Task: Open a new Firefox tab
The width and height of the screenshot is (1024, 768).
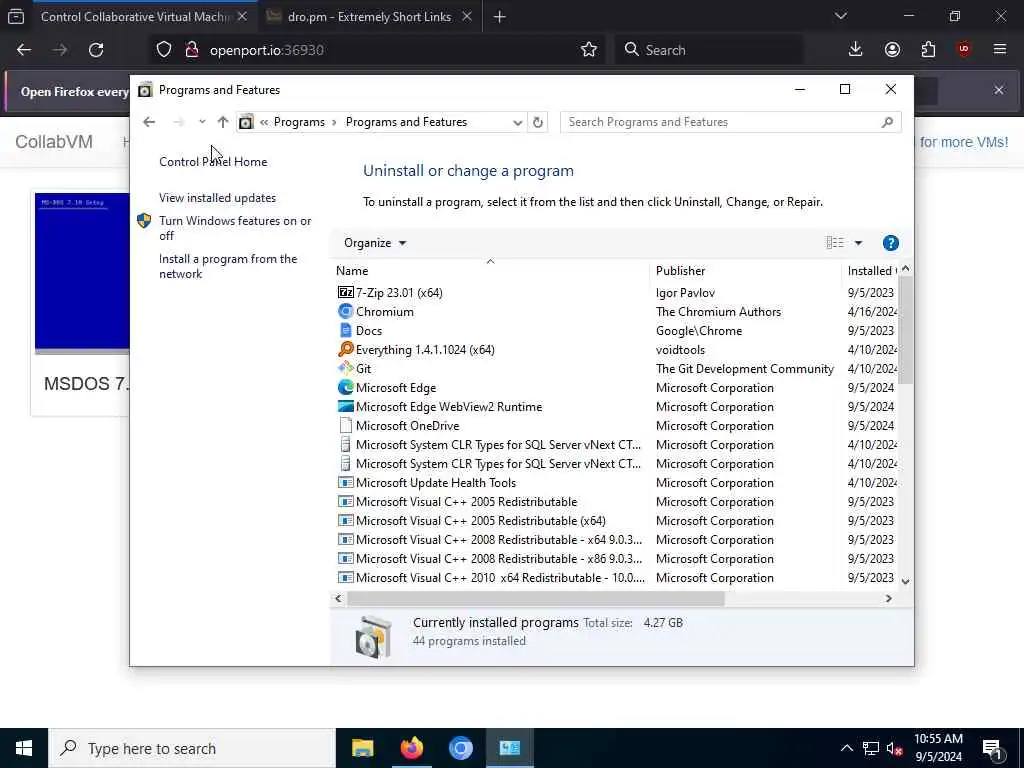Action: point(500,17)
